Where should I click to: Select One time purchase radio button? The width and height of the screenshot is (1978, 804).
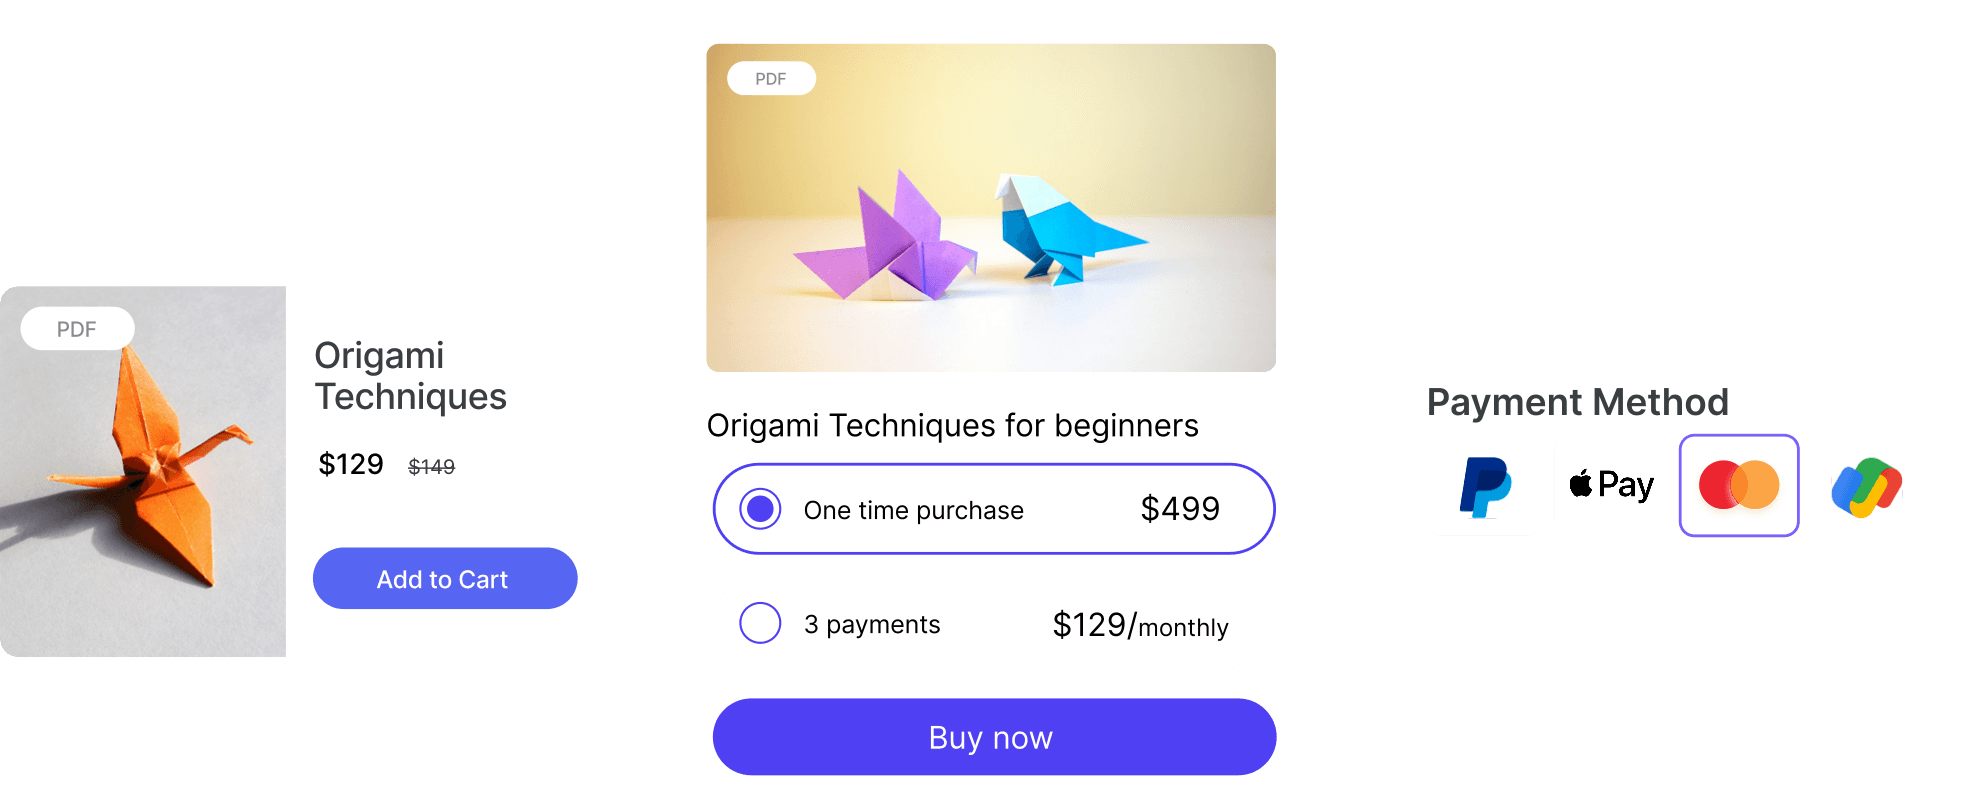(x=760, y=509)
